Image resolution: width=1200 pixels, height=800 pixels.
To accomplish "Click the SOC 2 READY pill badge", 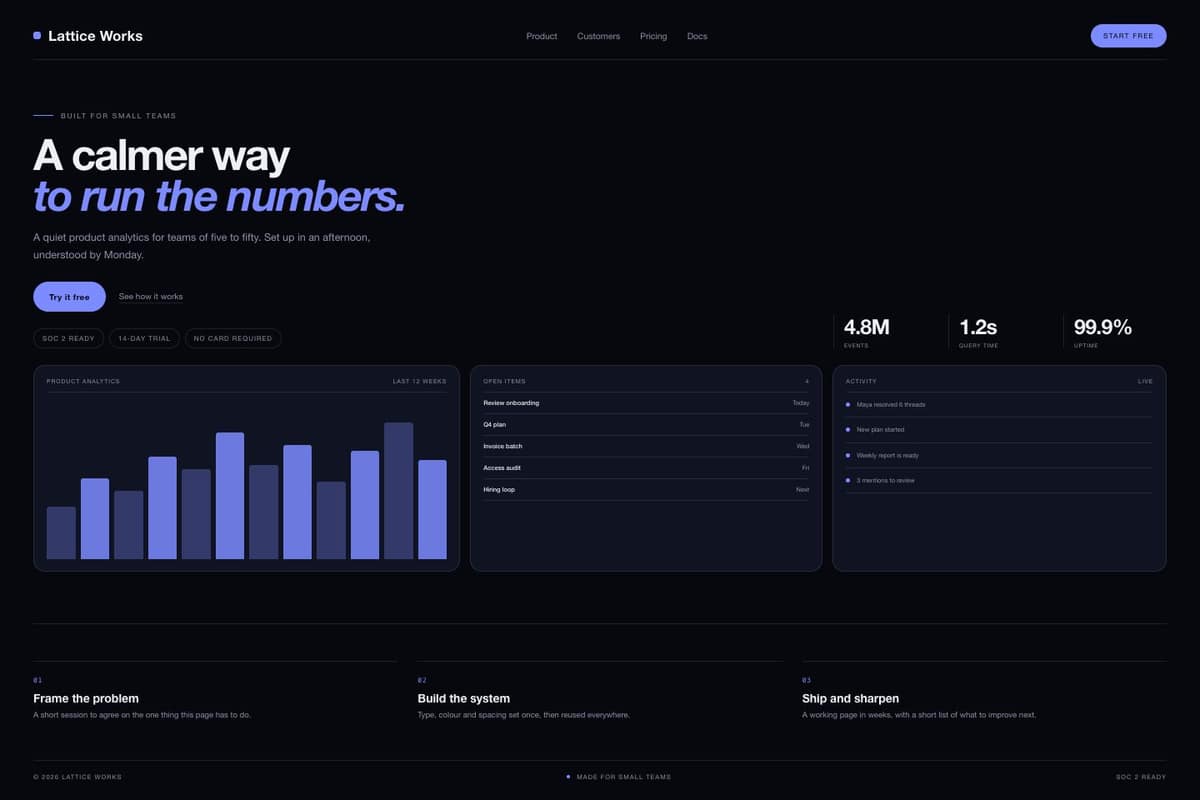I will click(68, 338).
